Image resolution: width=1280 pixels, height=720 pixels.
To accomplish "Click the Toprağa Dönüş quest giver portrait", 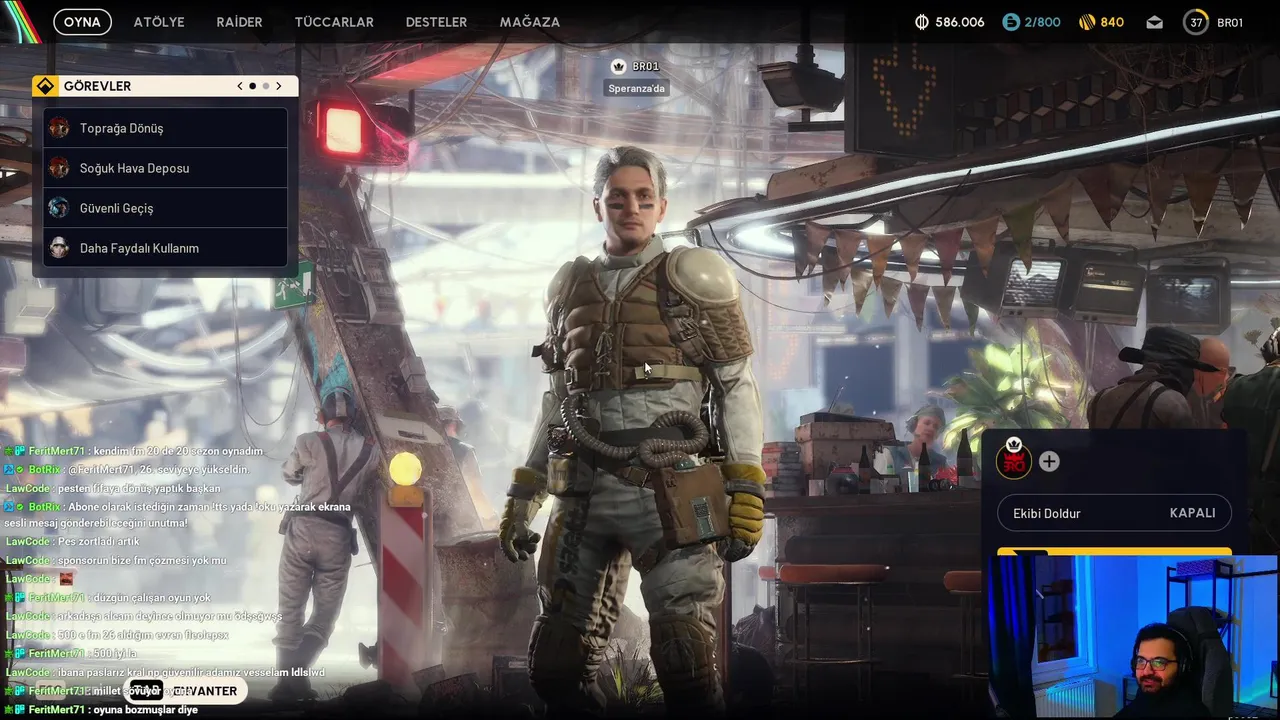I will pos(59,128).
